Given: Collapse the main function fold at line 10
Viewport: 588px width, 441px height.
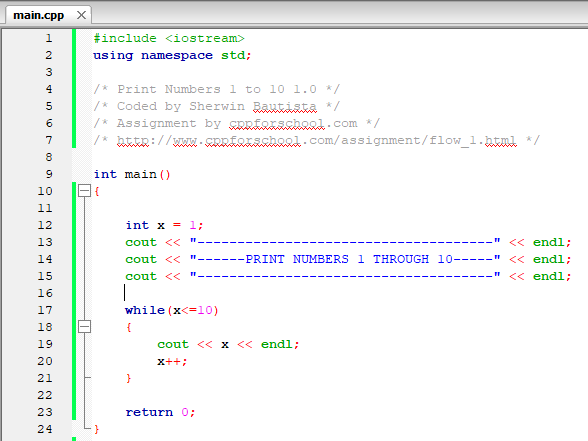Looking at the screenshot, I should (84, 191).
